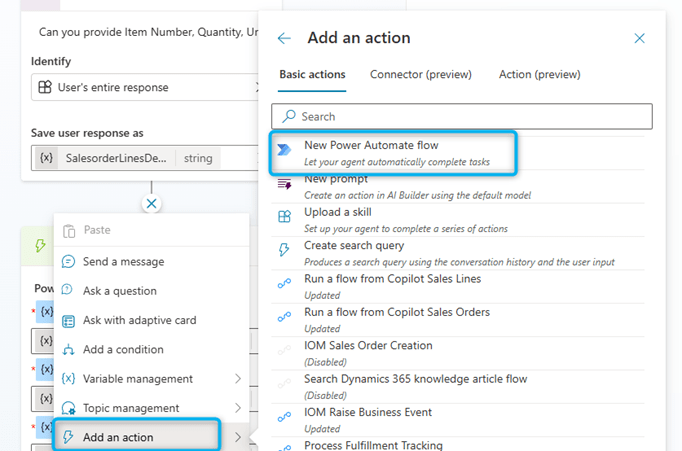
Task: Click the Ask a question icon
Action: point(69,291)
